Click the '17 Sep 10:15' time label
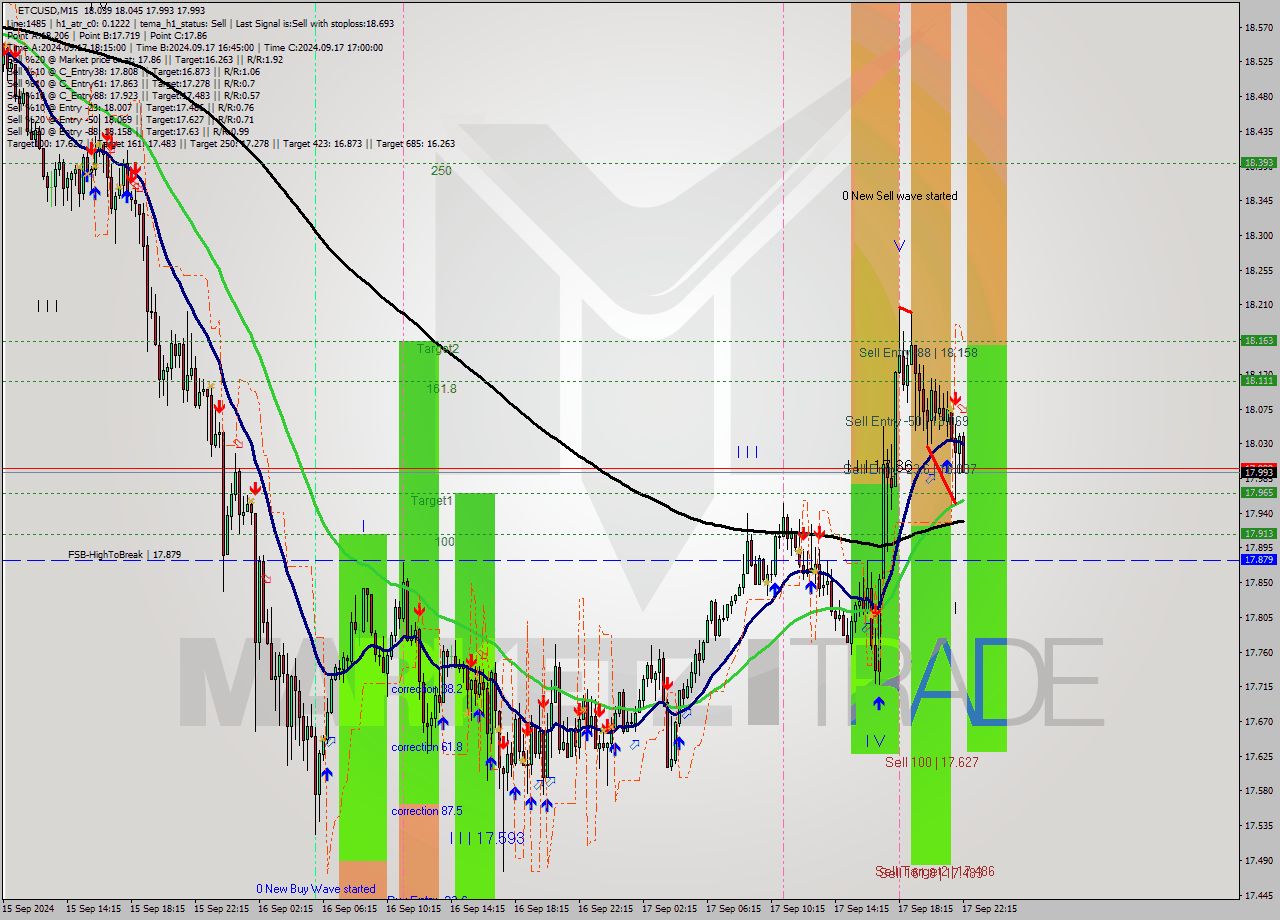1280x920 pixels. [x=798, y=909]
